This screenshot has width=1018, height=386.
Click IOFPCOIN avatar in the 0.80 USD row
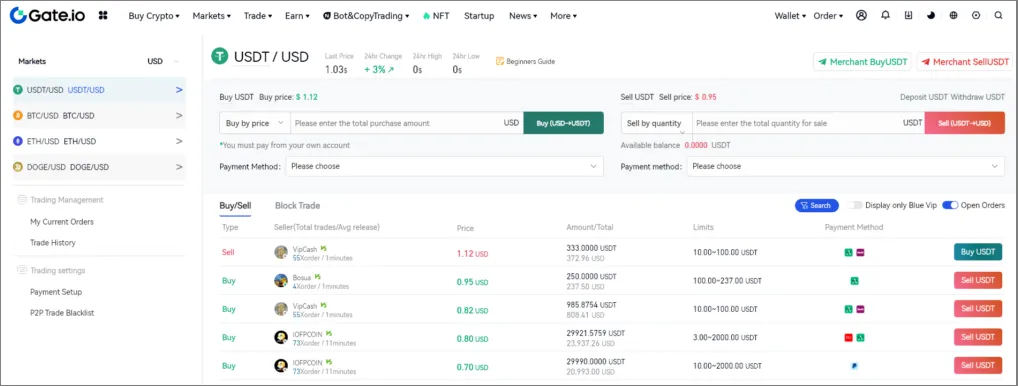pos(281,337)
